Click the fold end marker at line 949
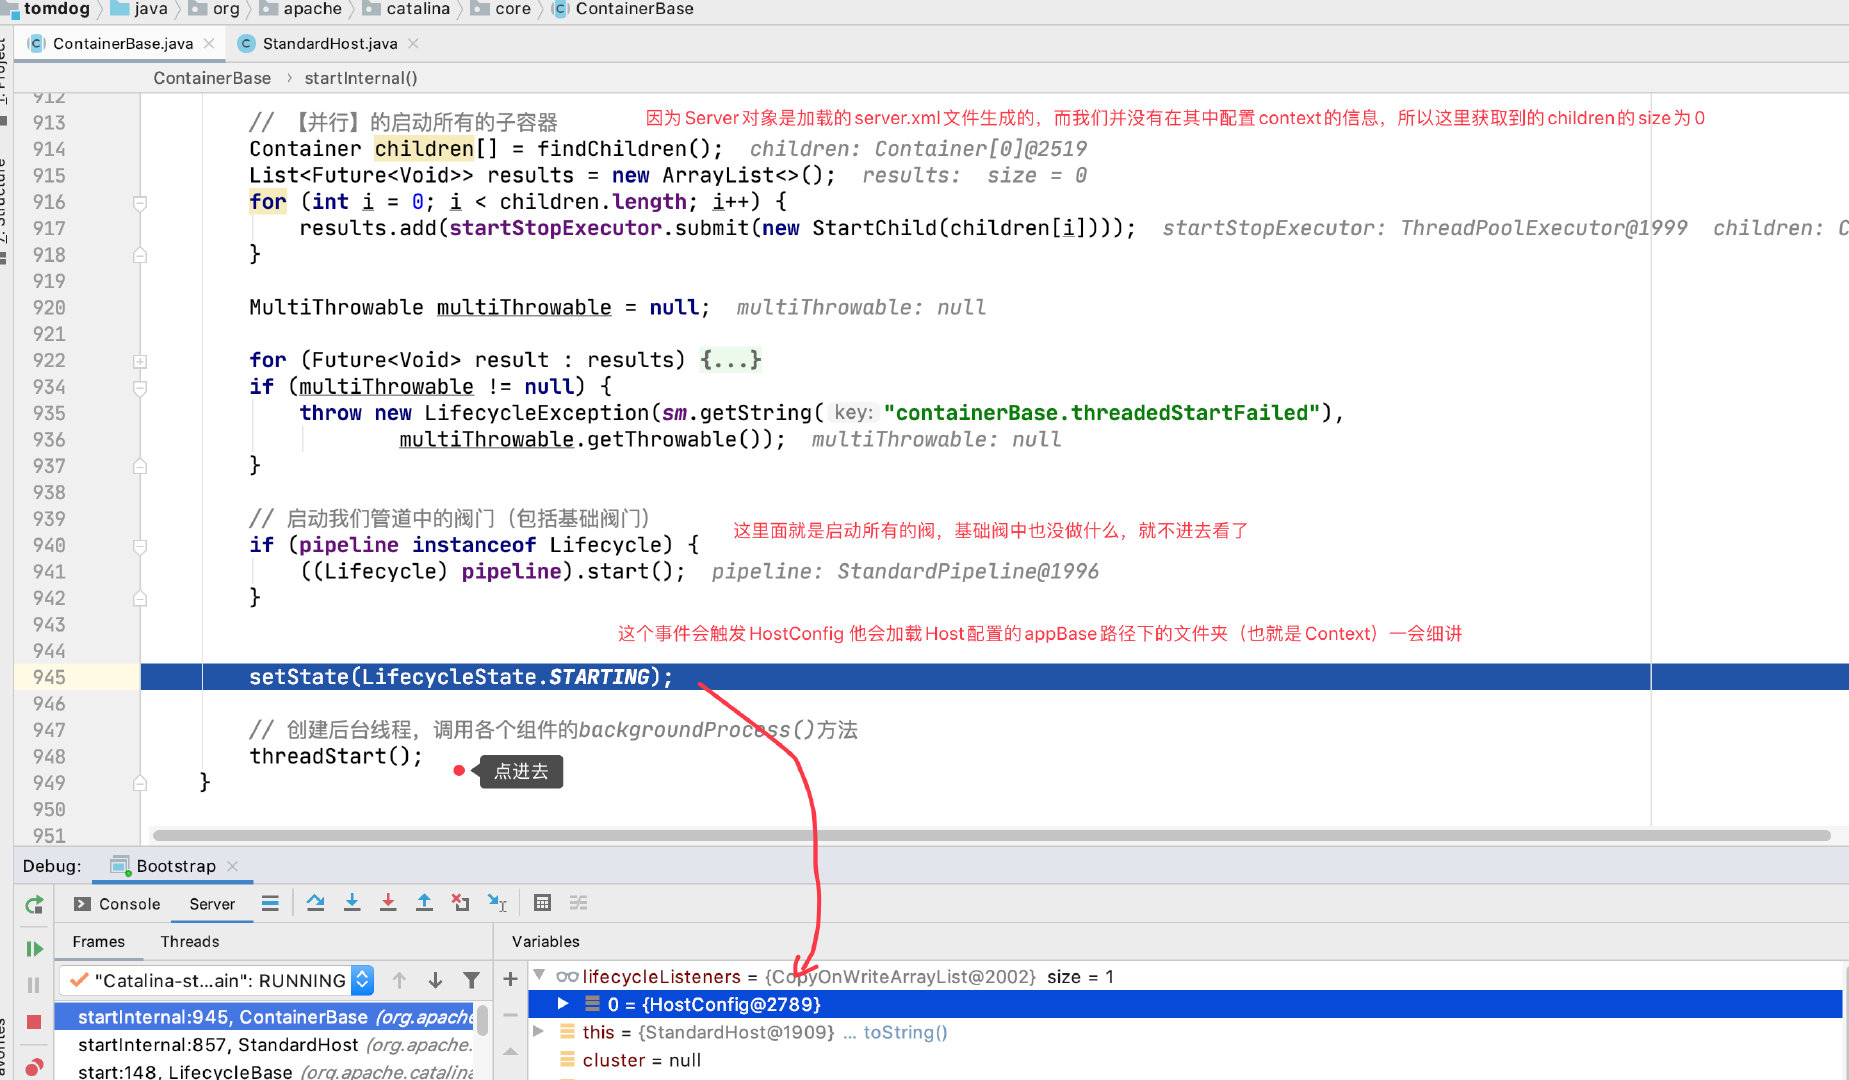 point(140,783)
